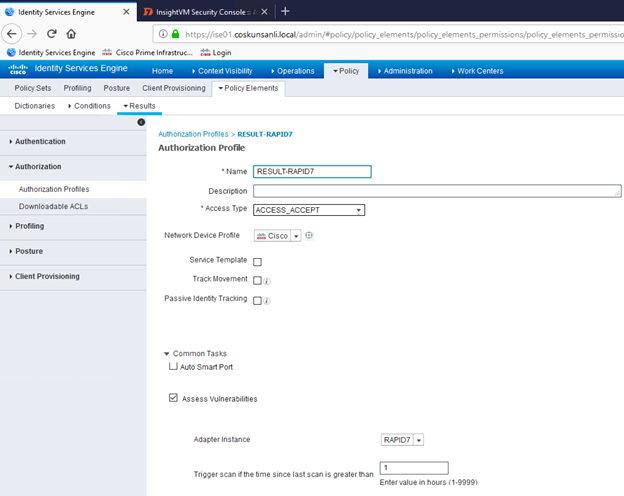Uncheck the Assess Vulnerabilities checkbox

(x=173, y=398)
